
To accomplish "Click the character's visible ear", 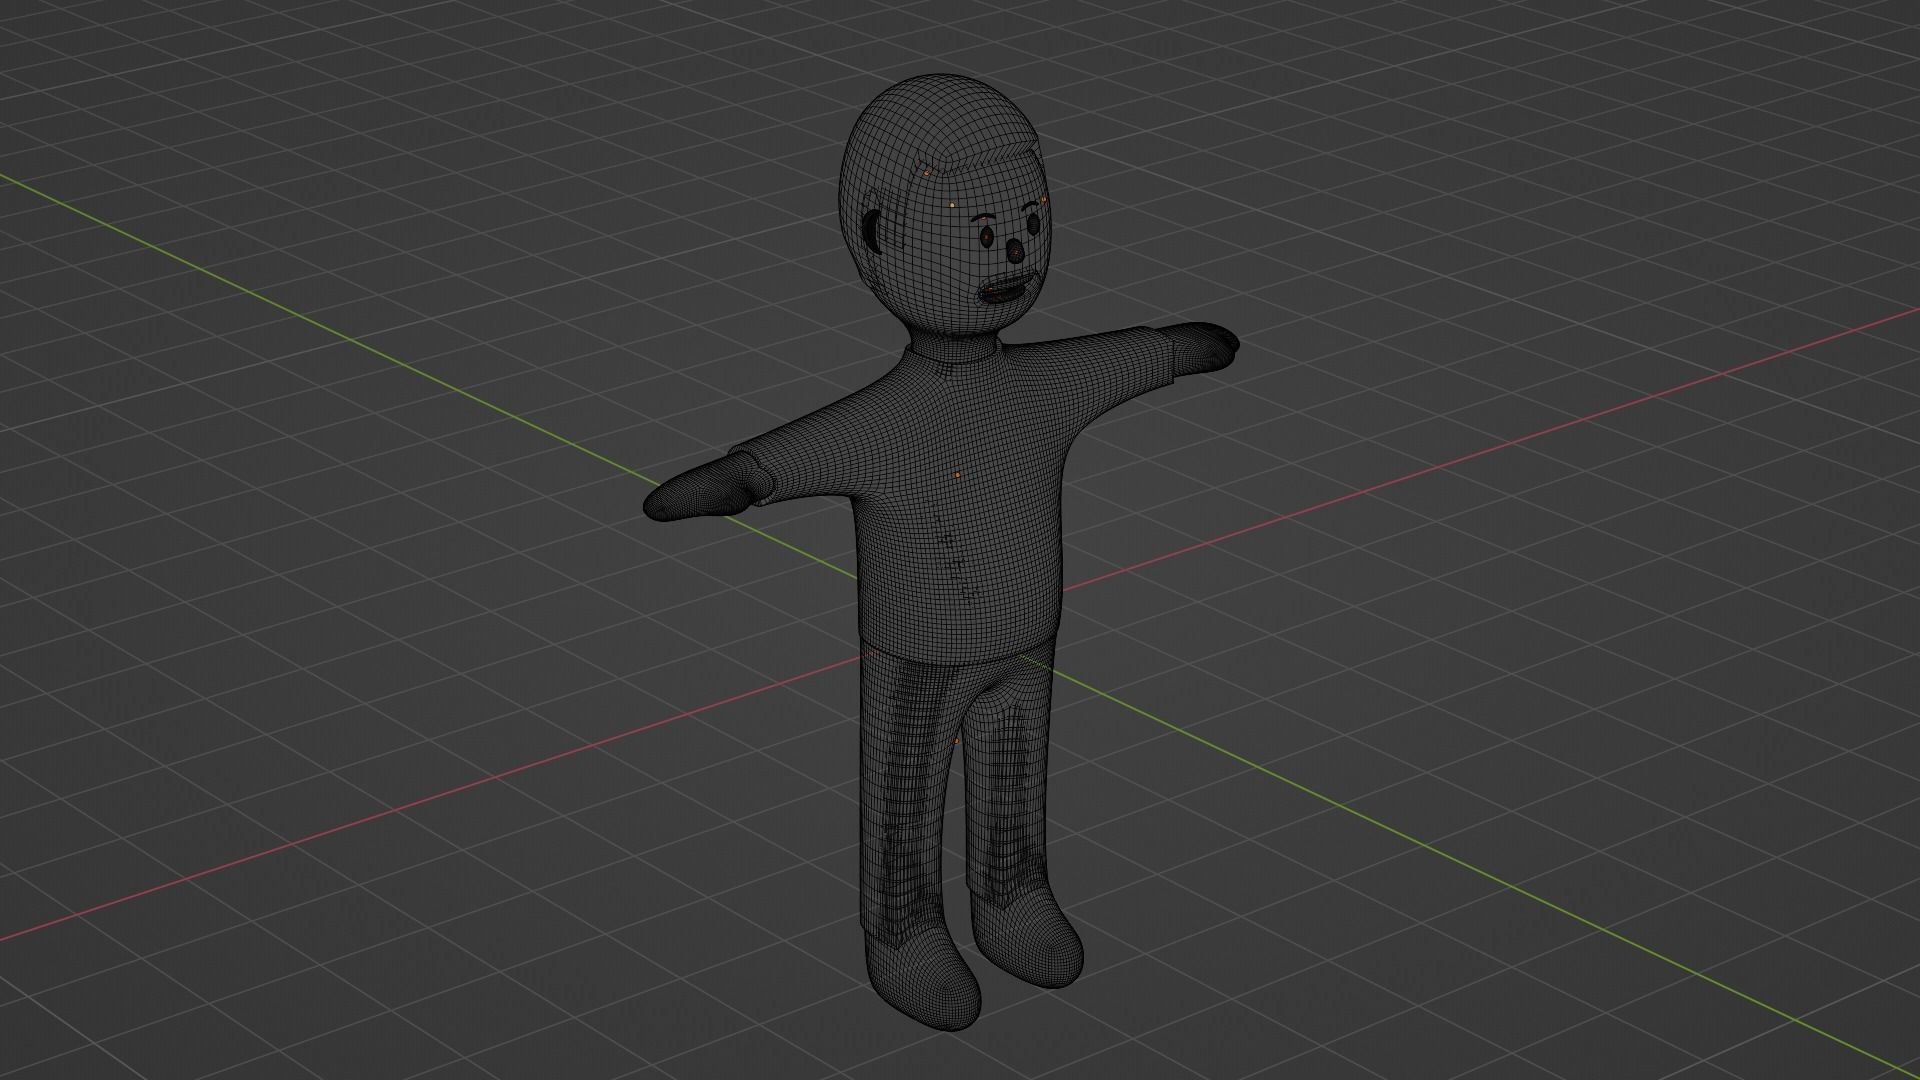I will [873, 232].
